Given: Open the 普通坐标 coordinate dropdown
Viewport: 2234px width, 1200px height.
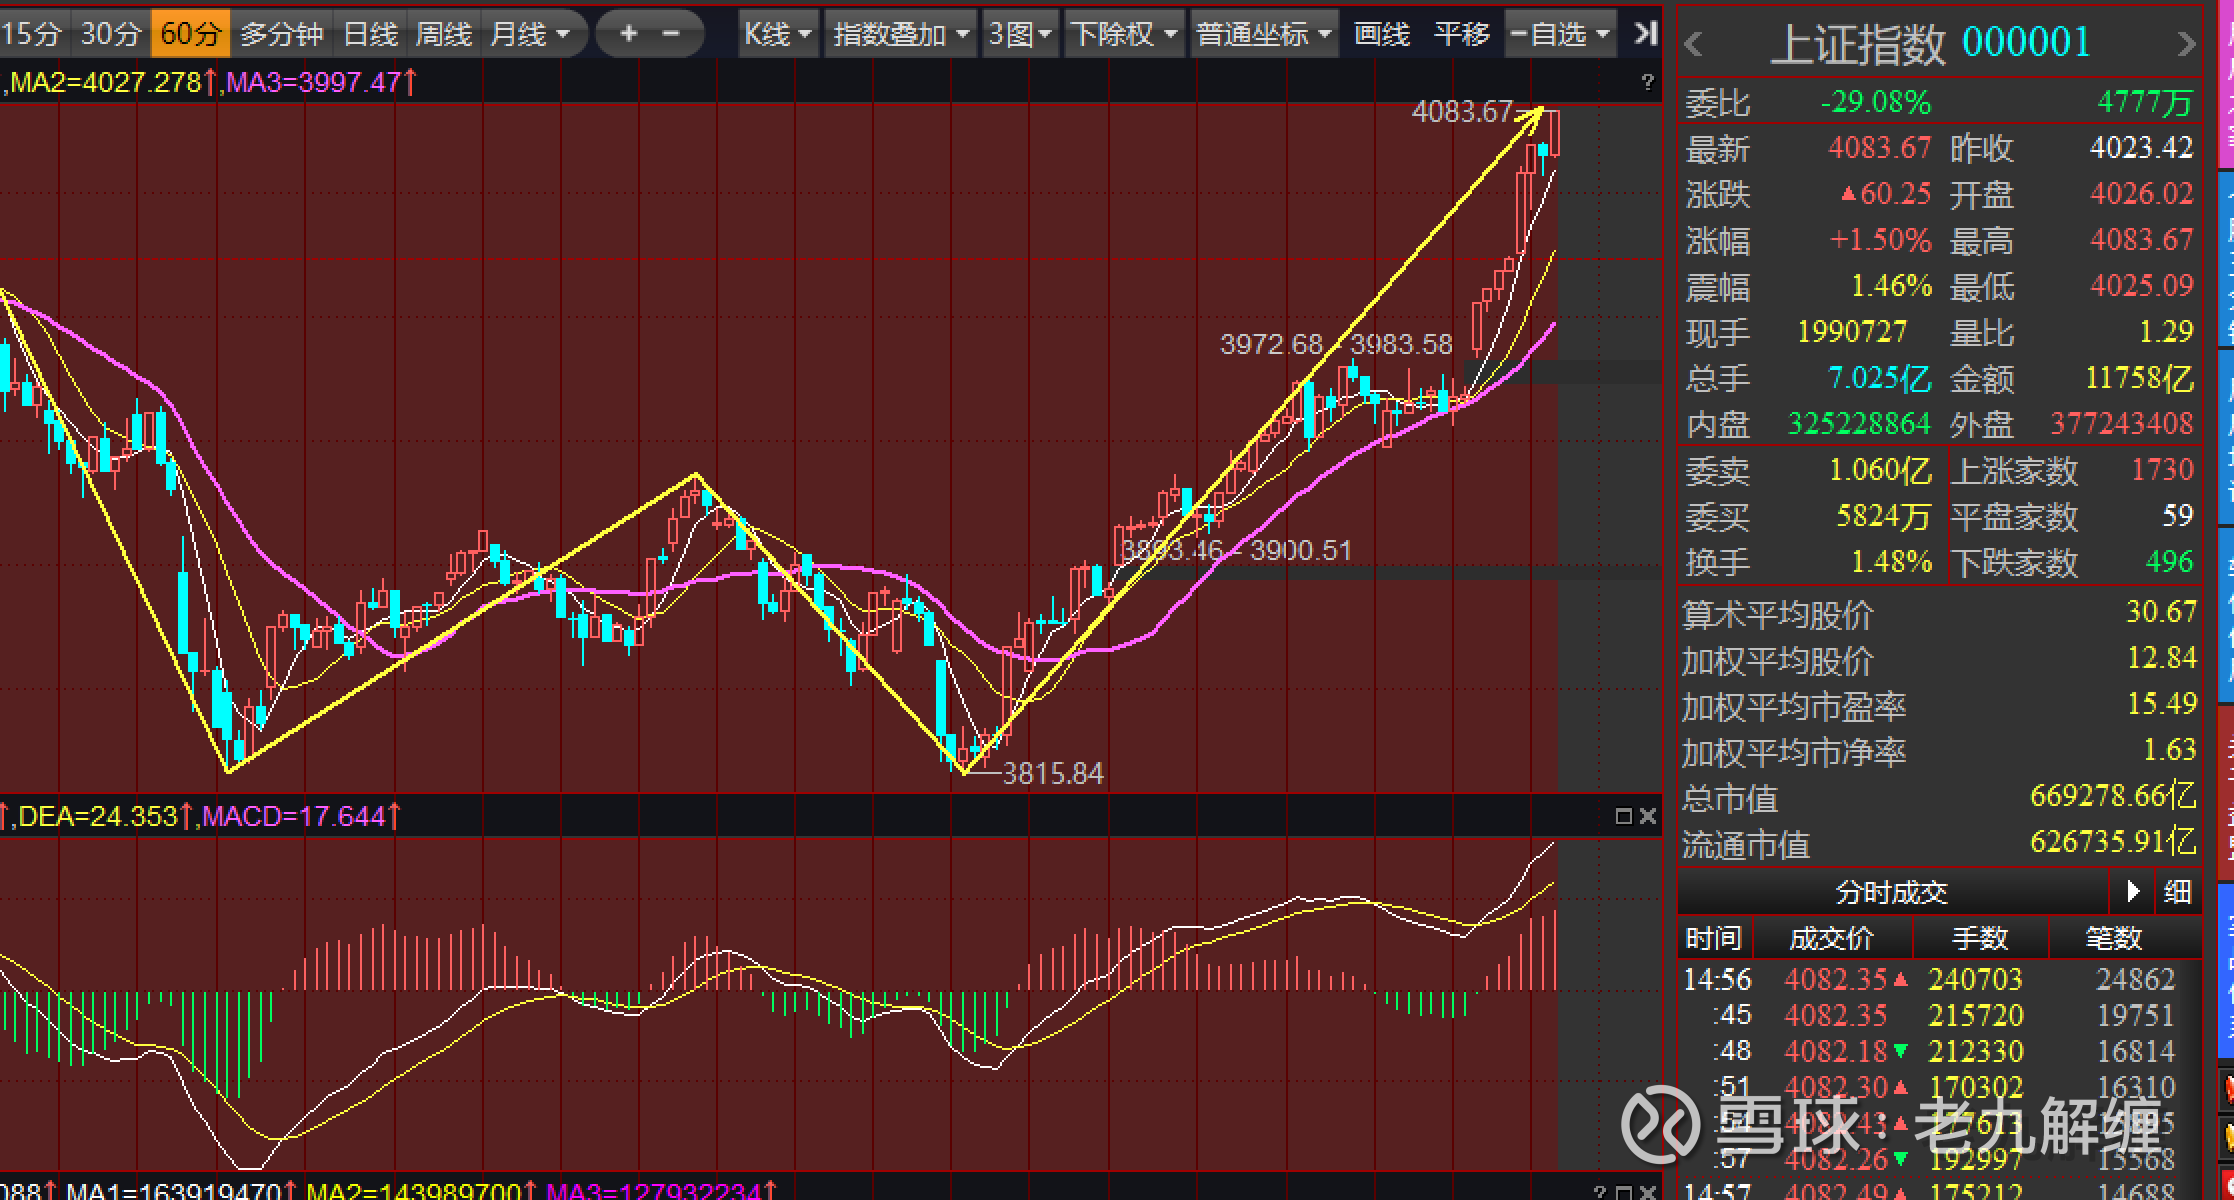Looking at the screenshot, I should (1264, 34).
